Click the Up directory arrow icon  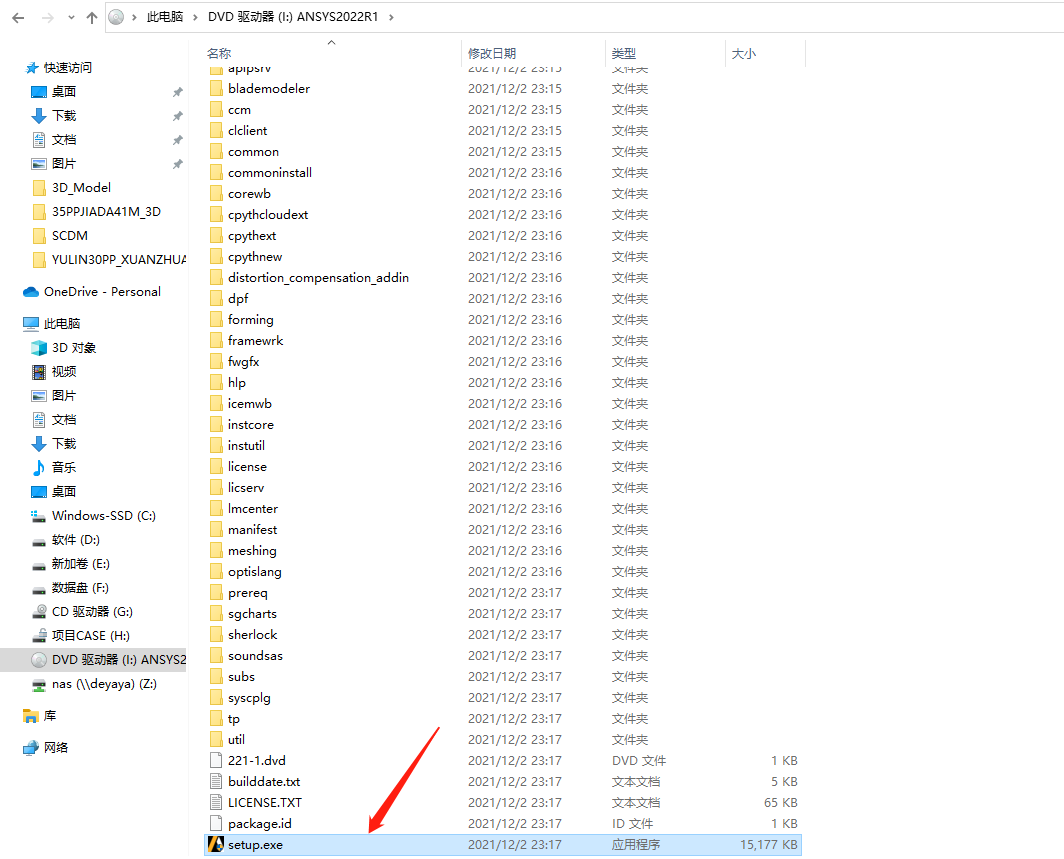92,18
